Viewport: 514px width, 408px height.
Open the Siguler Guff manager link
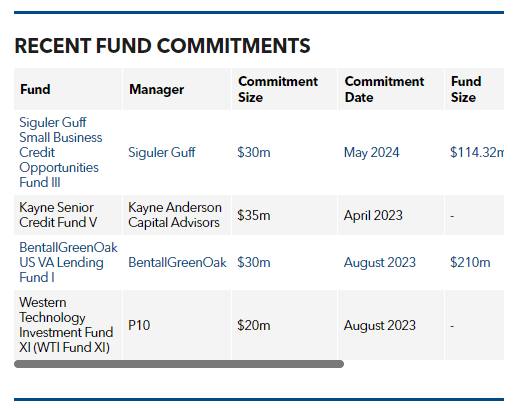pyautogui.click(x=162, y=152)
